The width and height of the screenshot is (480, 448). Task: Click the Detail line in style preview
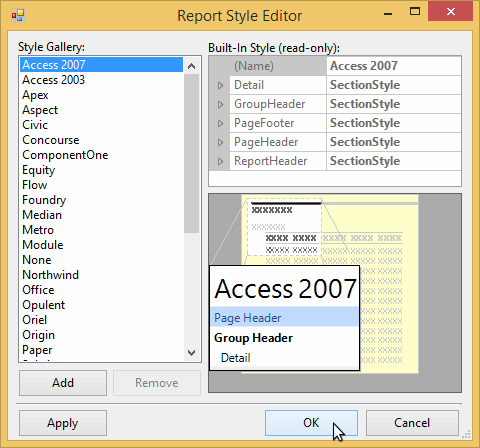click(235, 358)
